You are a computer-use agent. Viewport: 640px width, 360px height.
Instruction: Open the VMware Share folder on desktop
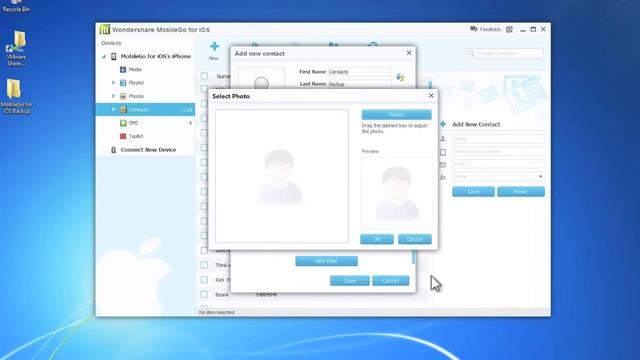(17, 48)
